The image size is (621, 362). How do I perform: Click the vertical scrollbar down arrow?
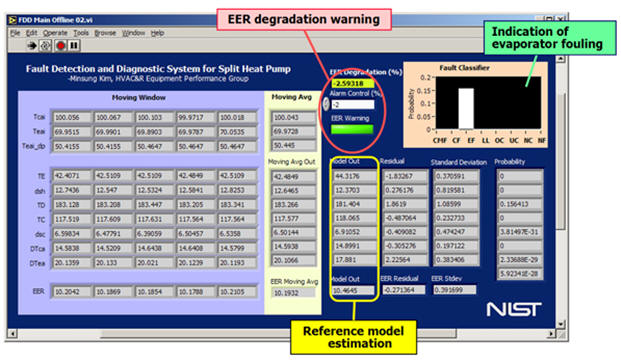tap(560, 324)
